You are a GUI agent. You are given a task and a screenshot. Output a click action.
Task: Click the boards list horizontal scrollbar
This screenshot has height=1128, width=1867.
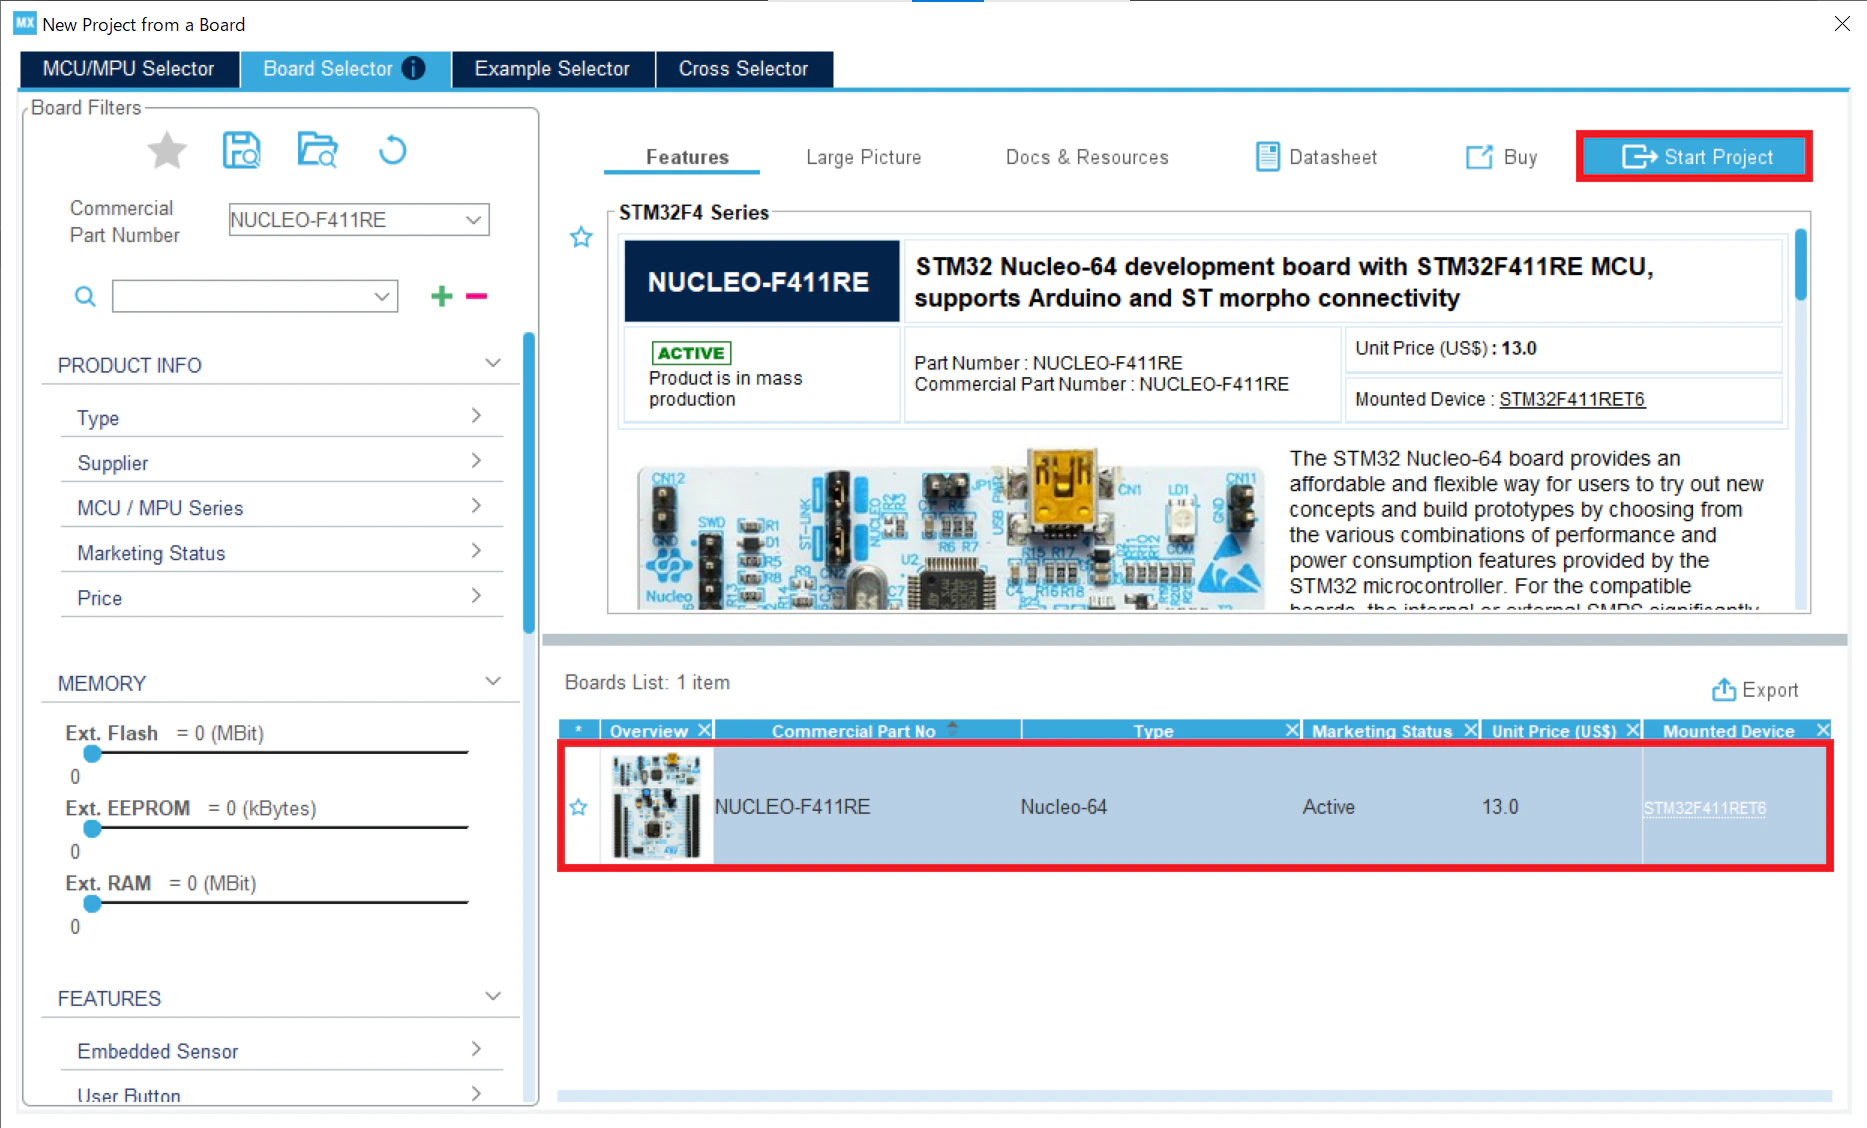(1194, 1096)
